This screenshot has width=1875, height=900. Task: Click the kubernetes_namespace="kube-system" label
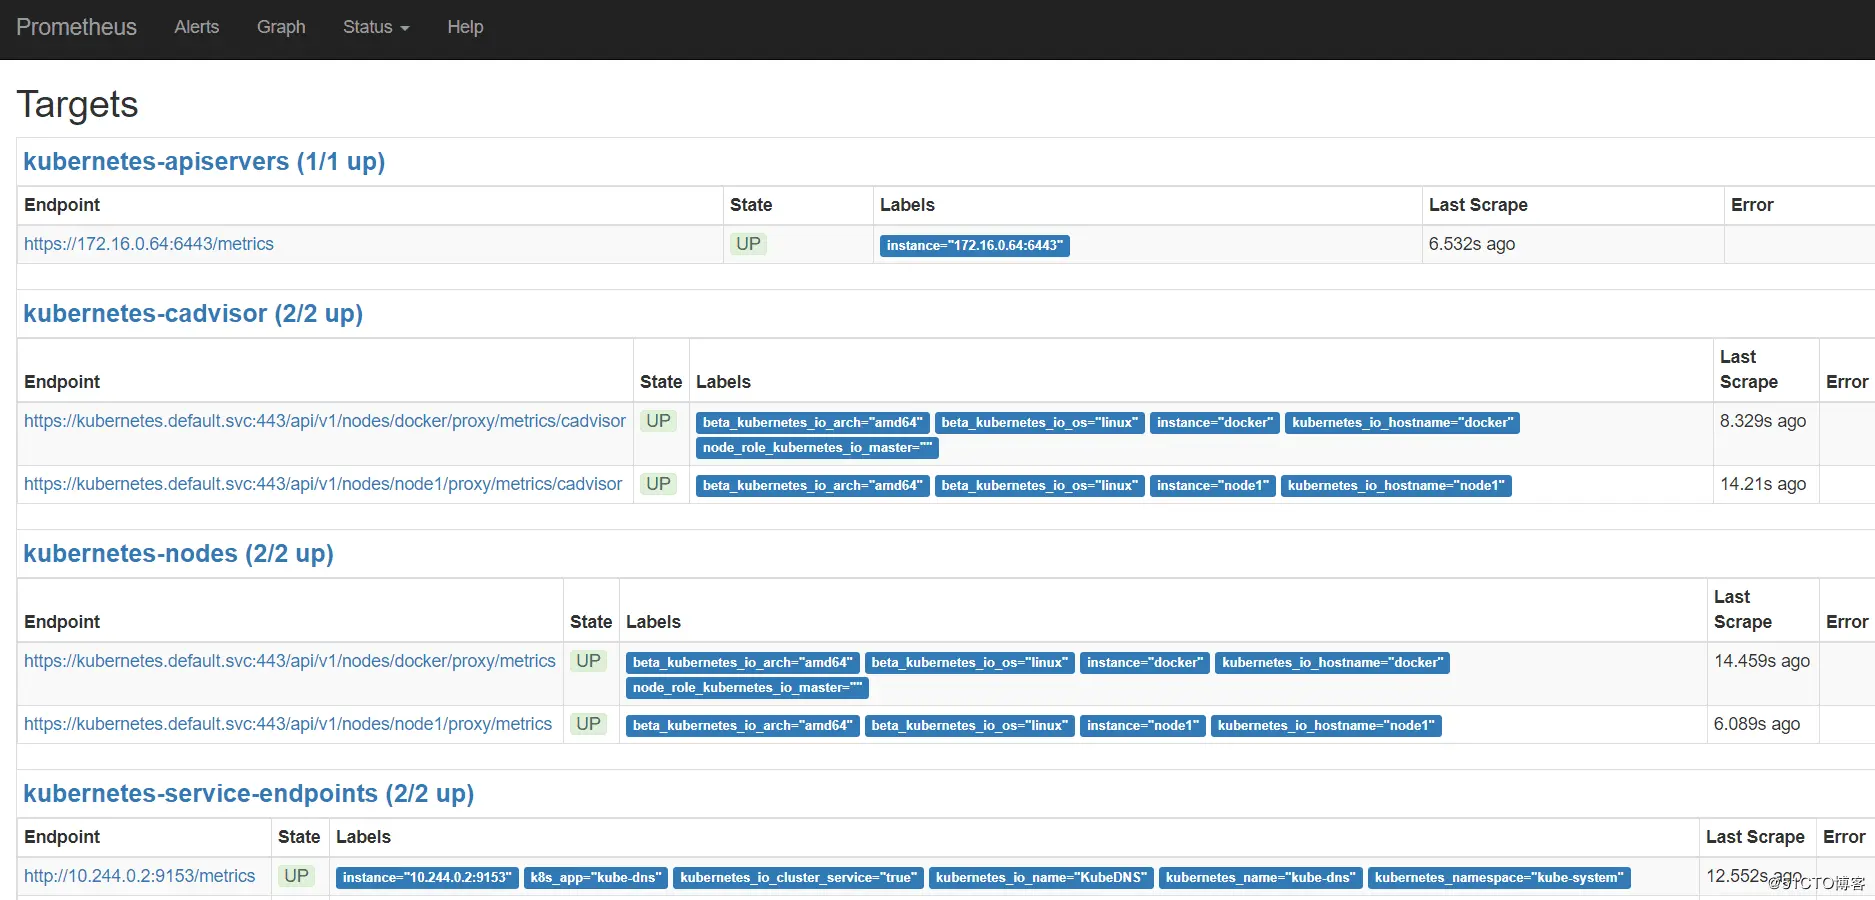coord(1499,878)
